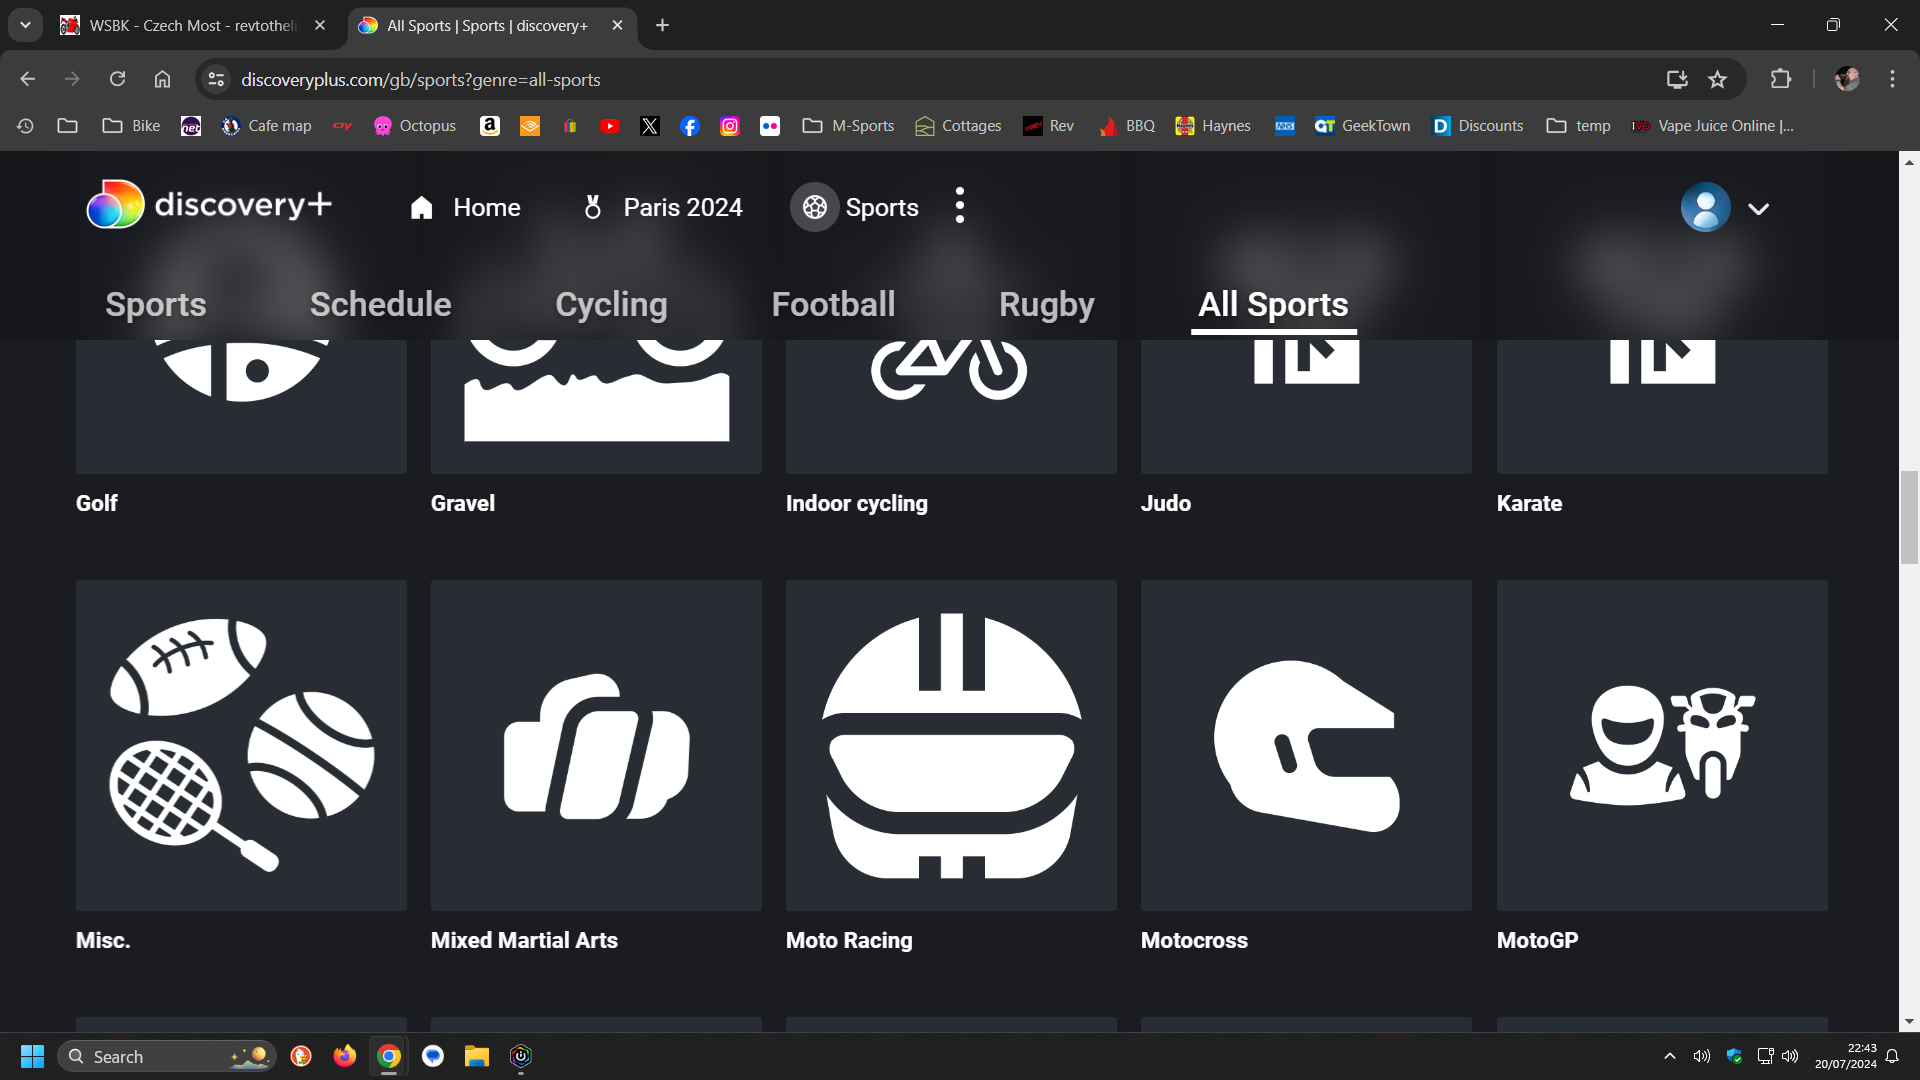
Task: Click the profile avatar icon
Action: [x=1705, y=207]
